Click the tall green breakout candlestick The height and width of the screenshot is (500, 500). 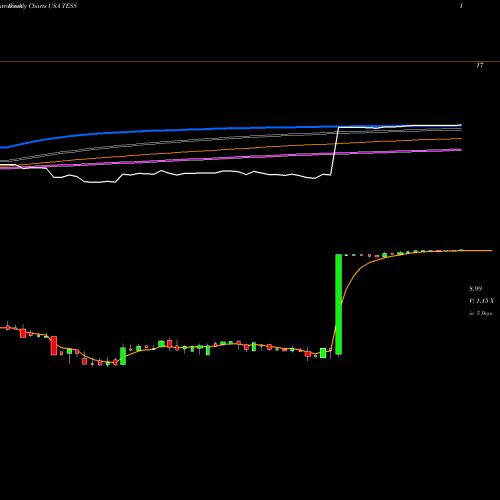coord(338,304)
